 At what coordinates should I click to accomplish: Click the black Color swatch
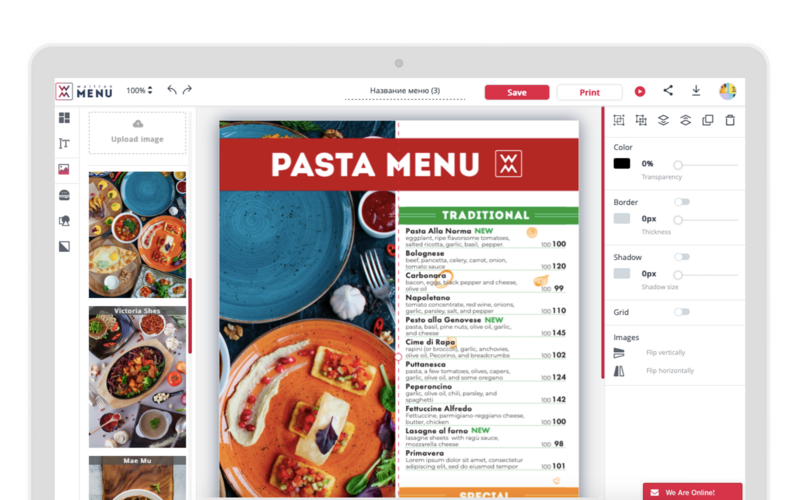[621, 164]
